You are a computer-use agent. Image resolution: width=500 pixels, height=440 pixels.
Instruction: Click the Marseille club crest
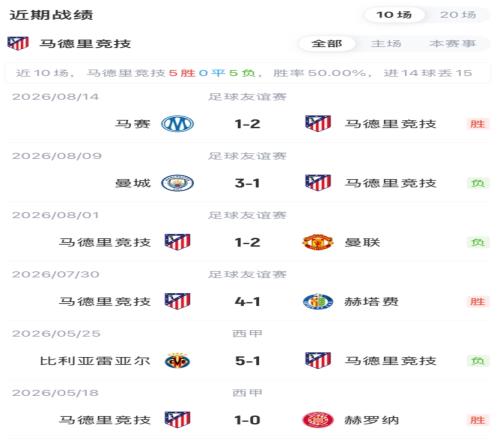tap(177, 124)
